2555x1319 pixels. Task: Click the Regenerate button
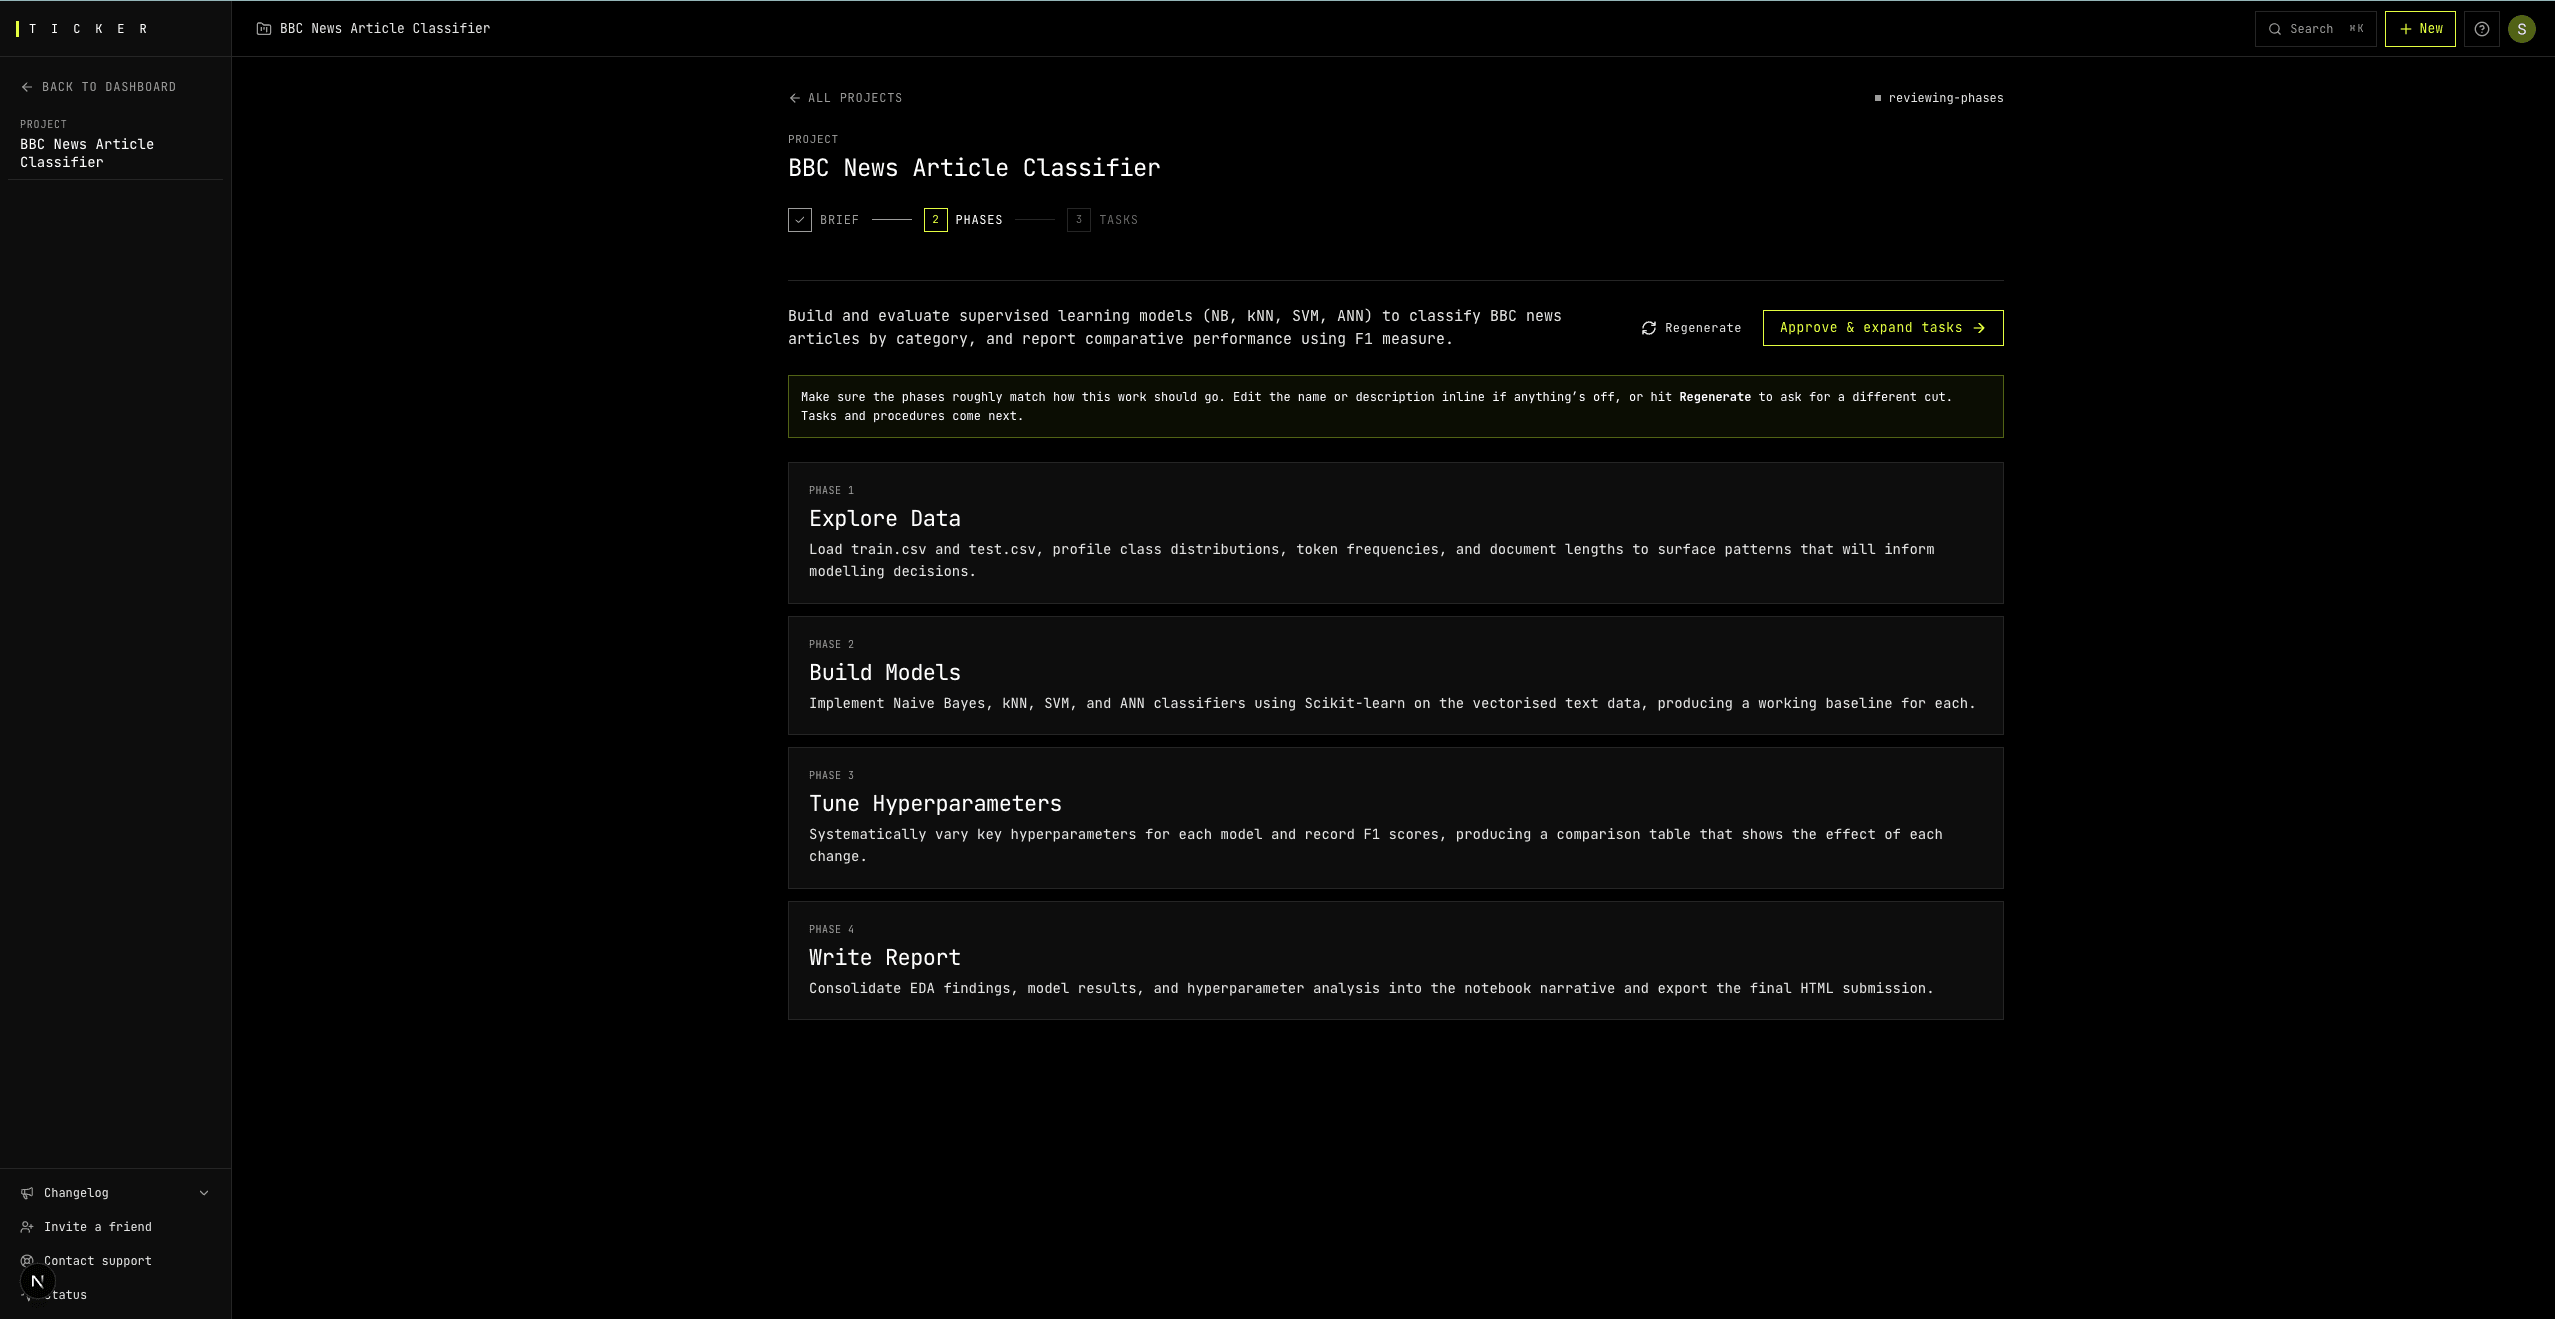pos(1691,328)
